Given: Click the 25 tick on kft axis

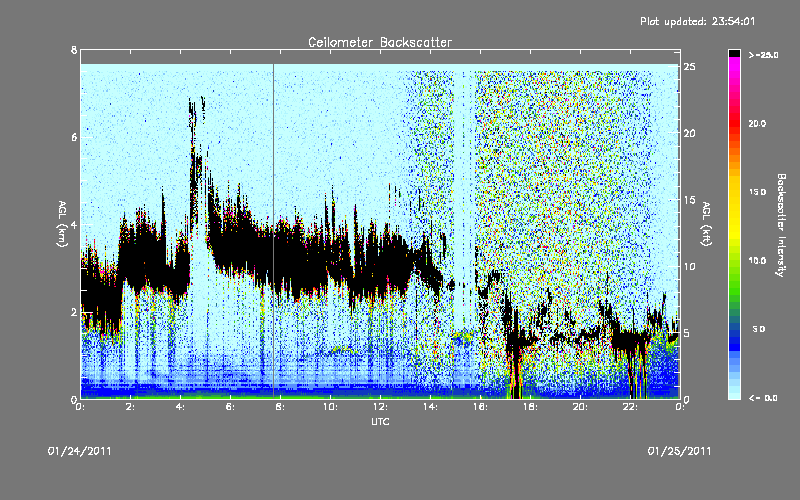Looking at the screenshot, I should tap(690, 67).
